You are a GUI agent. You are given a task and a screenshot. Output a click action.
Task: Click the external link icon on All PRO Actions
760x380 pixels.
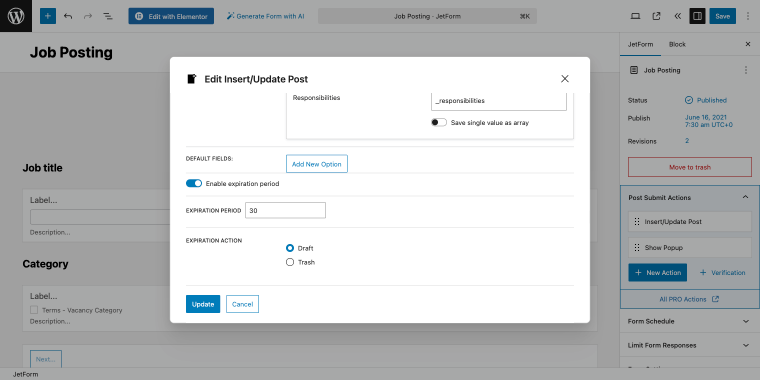[x=715, y=299]
